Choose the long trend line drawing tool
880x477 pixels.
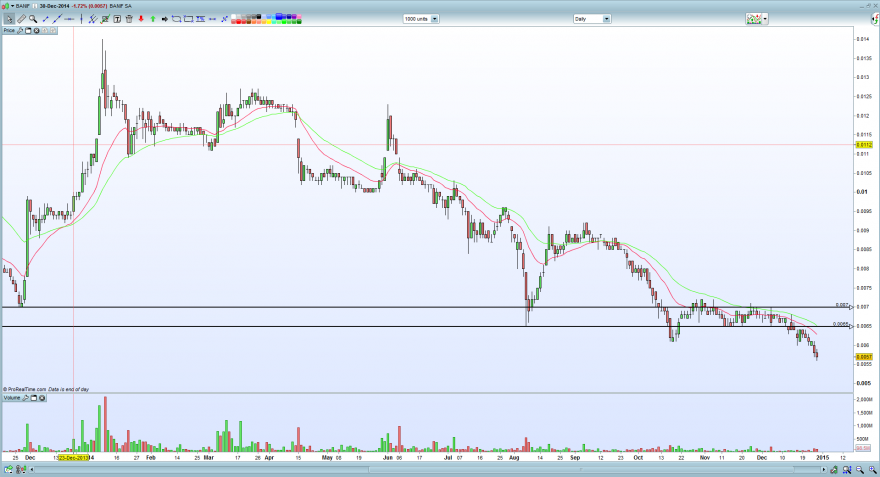tap(57, 19)
